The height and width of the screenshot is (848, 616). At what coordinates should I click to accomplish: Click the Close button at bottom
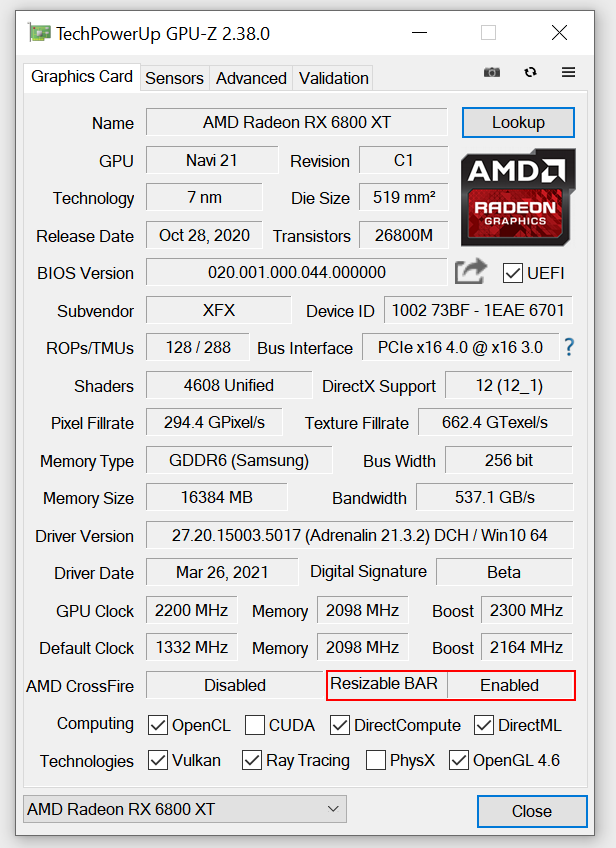(x=532, y=811)
